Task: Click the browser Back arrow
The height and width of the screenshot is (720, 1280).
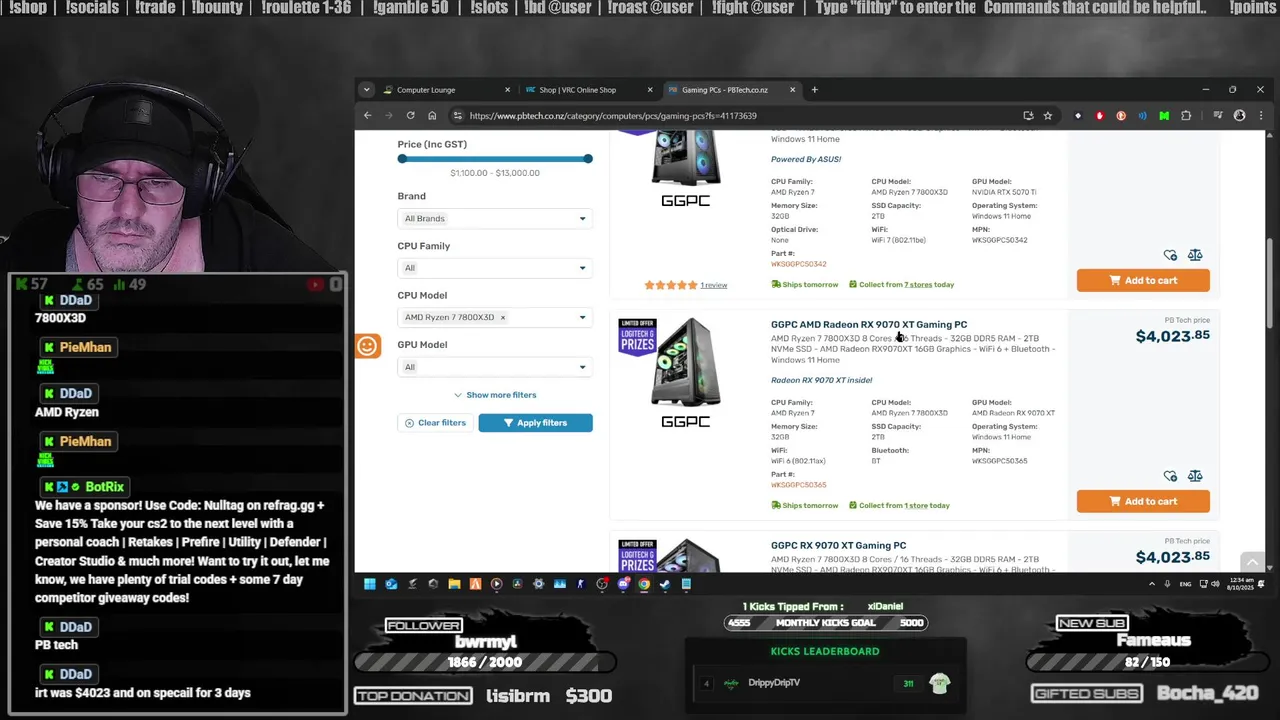Action: 367,115
